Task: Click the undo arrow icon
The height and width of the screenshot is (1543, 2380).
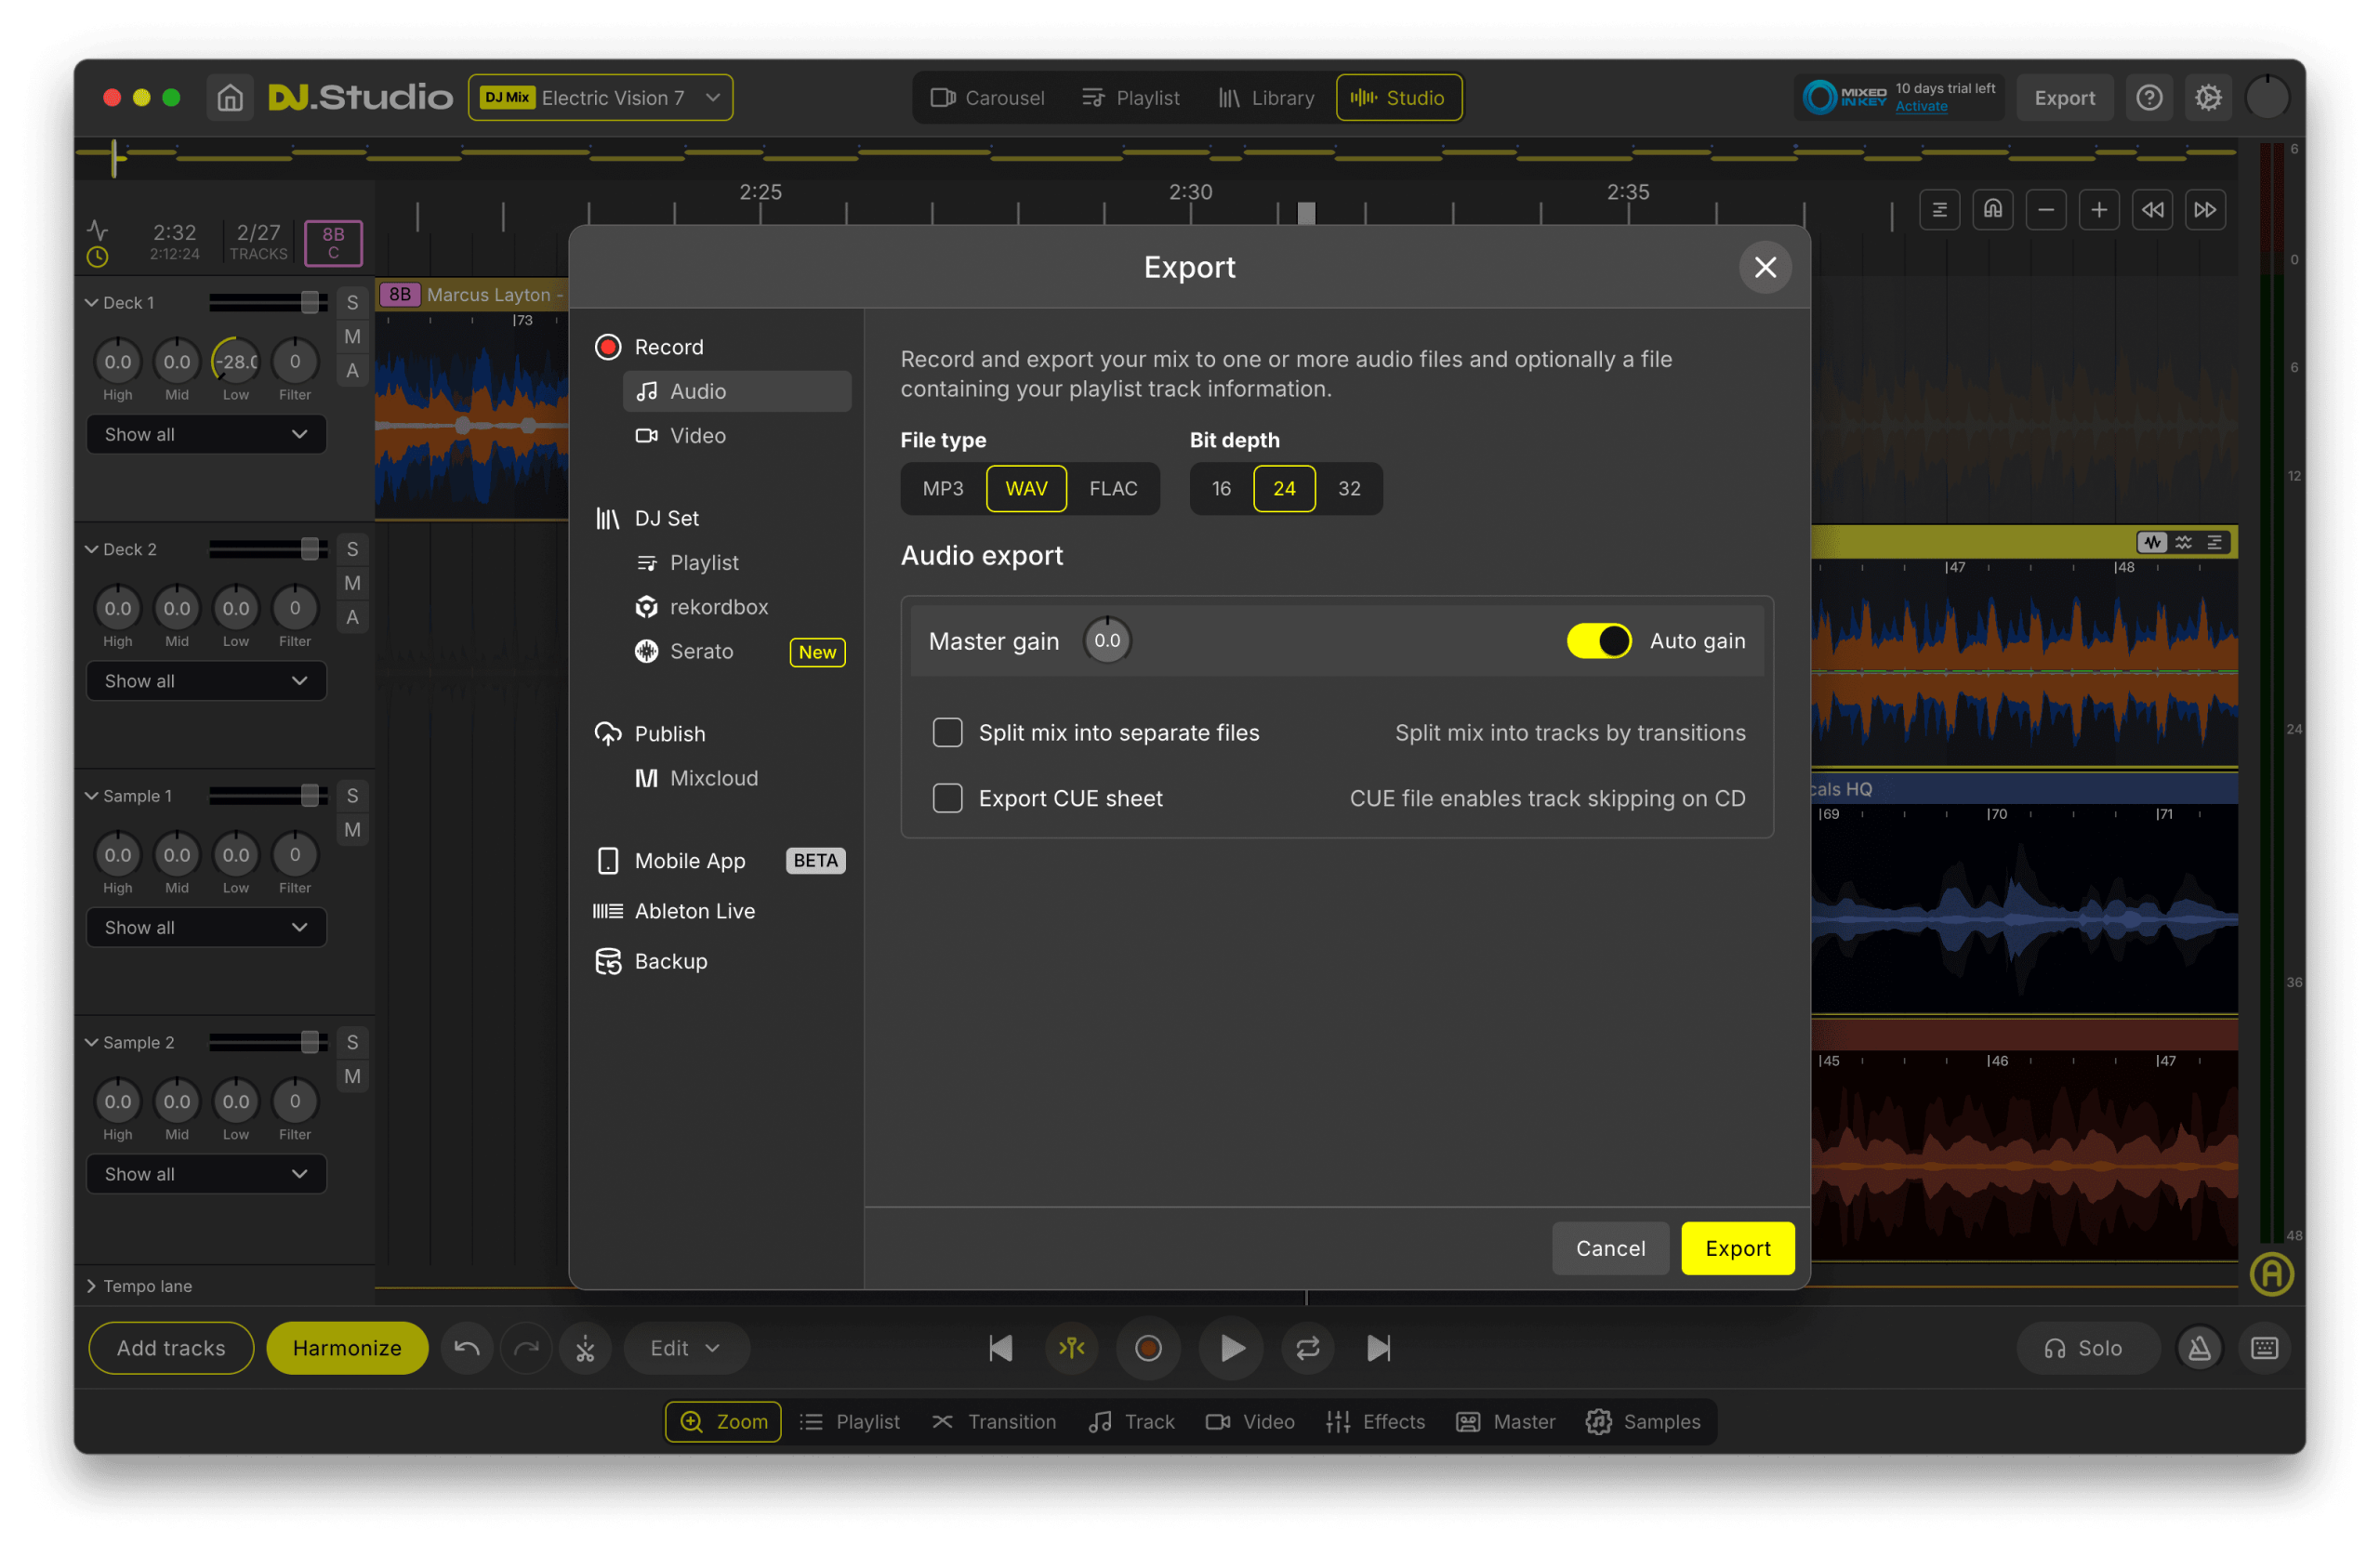Action: (466, 1348)
